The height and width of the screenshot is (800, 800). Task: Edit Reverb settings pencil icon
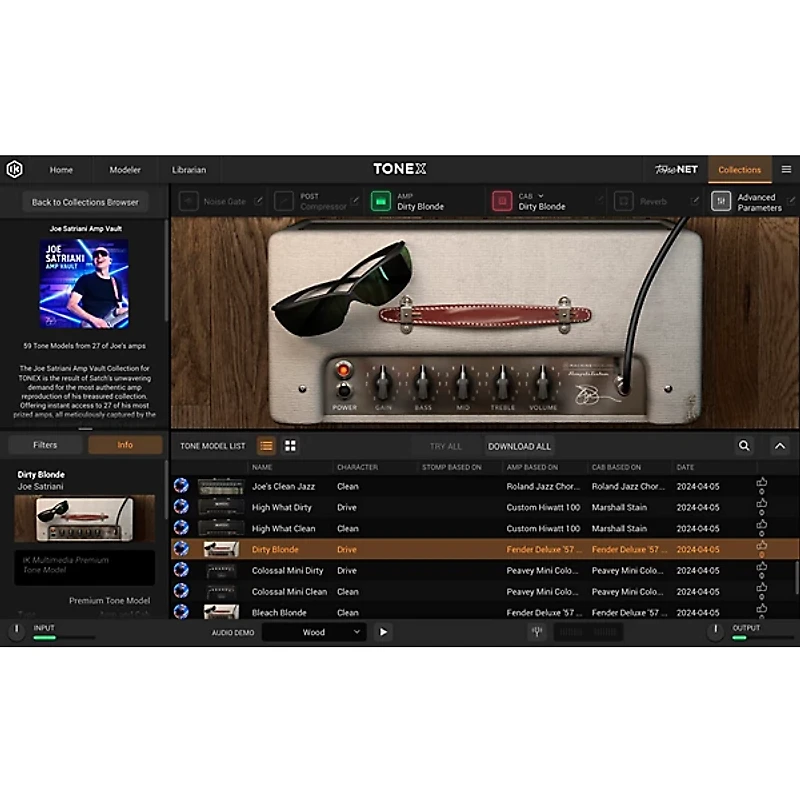point(694,201)
